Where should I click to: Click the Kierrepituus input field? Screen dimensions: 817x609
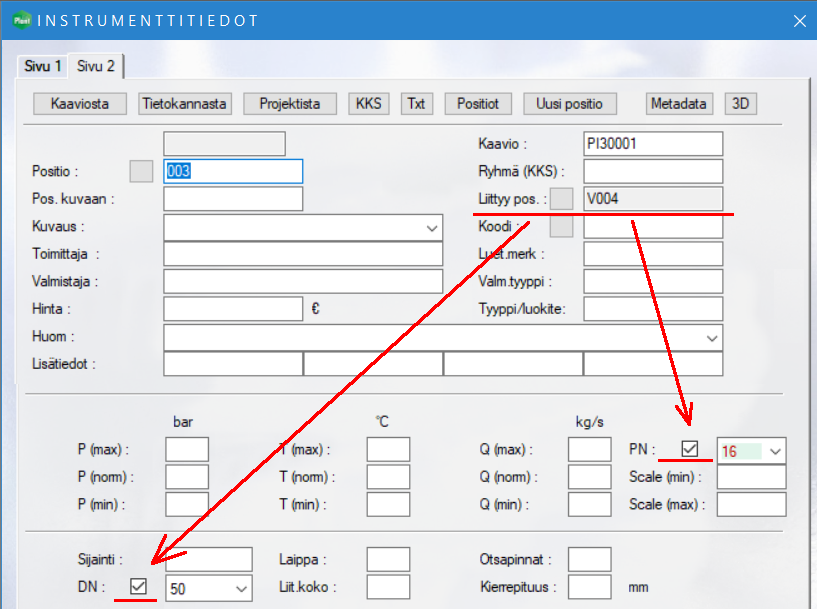pyautogui.click(x=590, y=587)
